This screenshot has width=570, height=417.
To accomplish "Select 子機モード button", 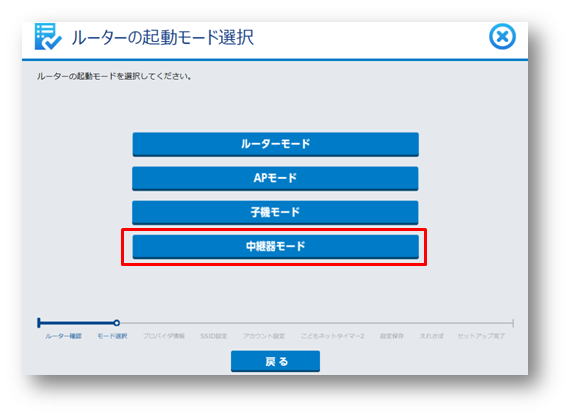I will tap(275, 212).
